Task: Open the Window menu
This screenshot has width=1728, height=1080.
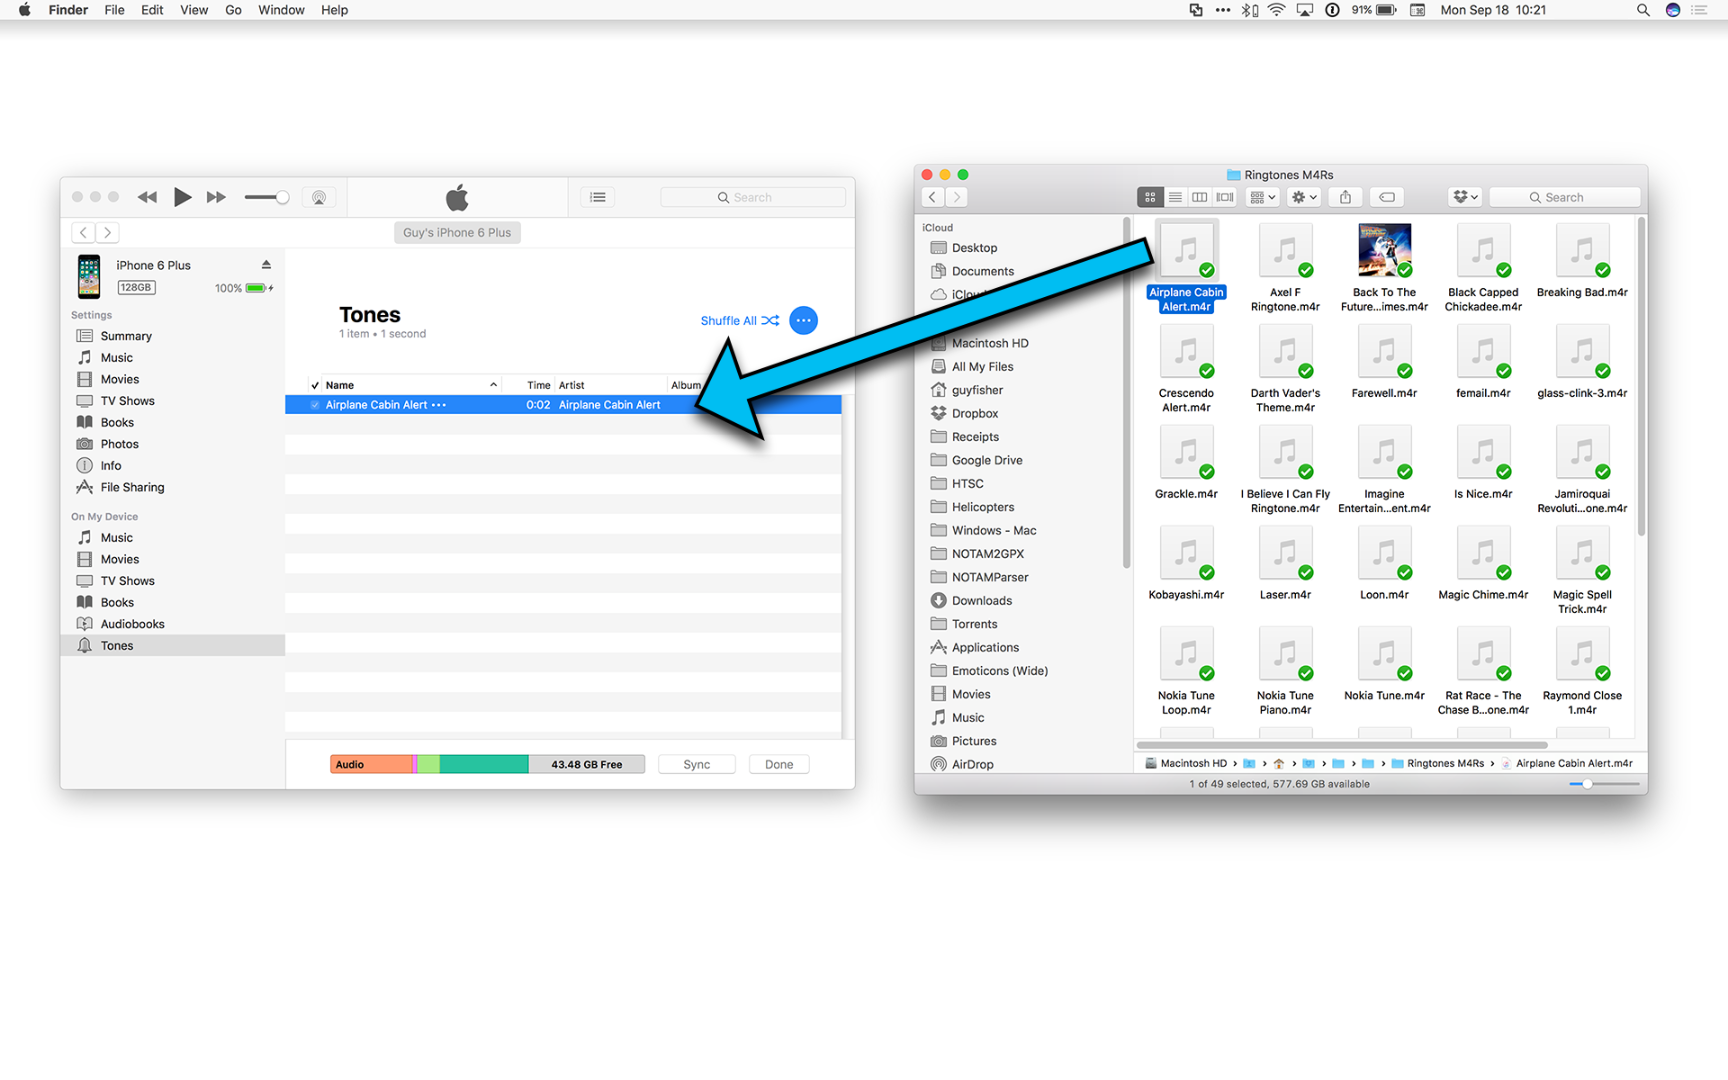Action: 281,10
